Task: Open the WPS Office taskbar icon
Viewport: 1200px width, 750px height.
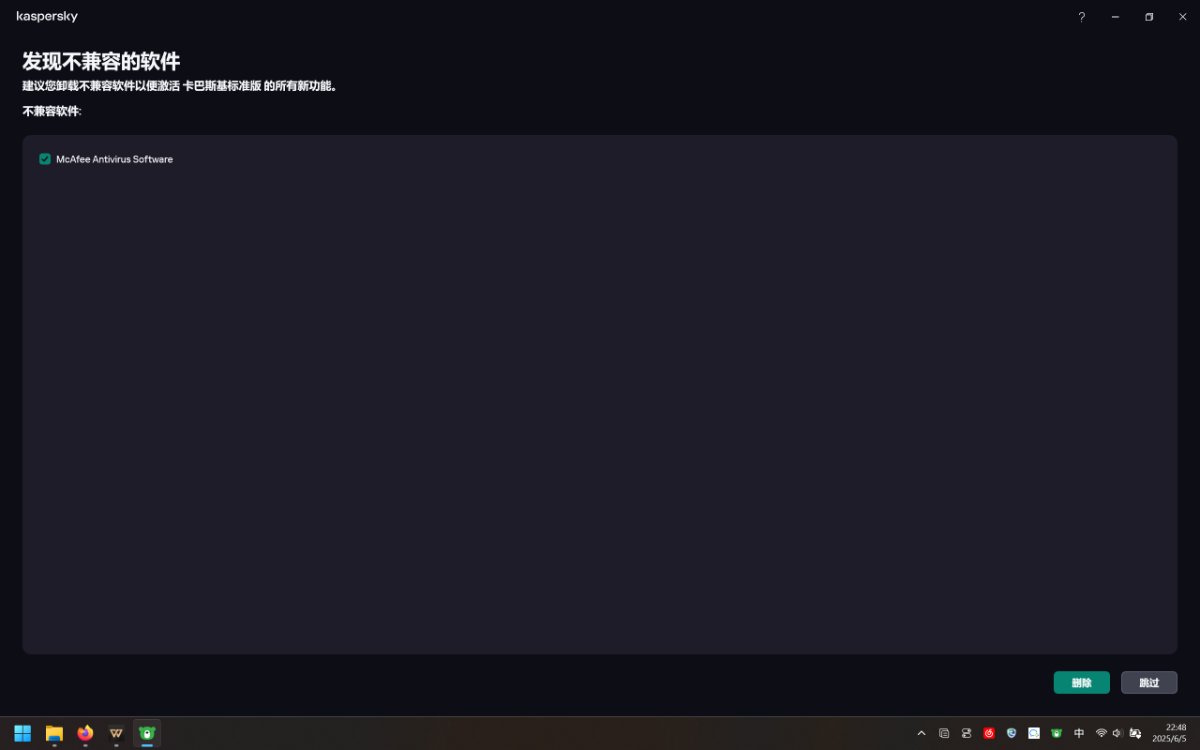Action: coord(116,733)
